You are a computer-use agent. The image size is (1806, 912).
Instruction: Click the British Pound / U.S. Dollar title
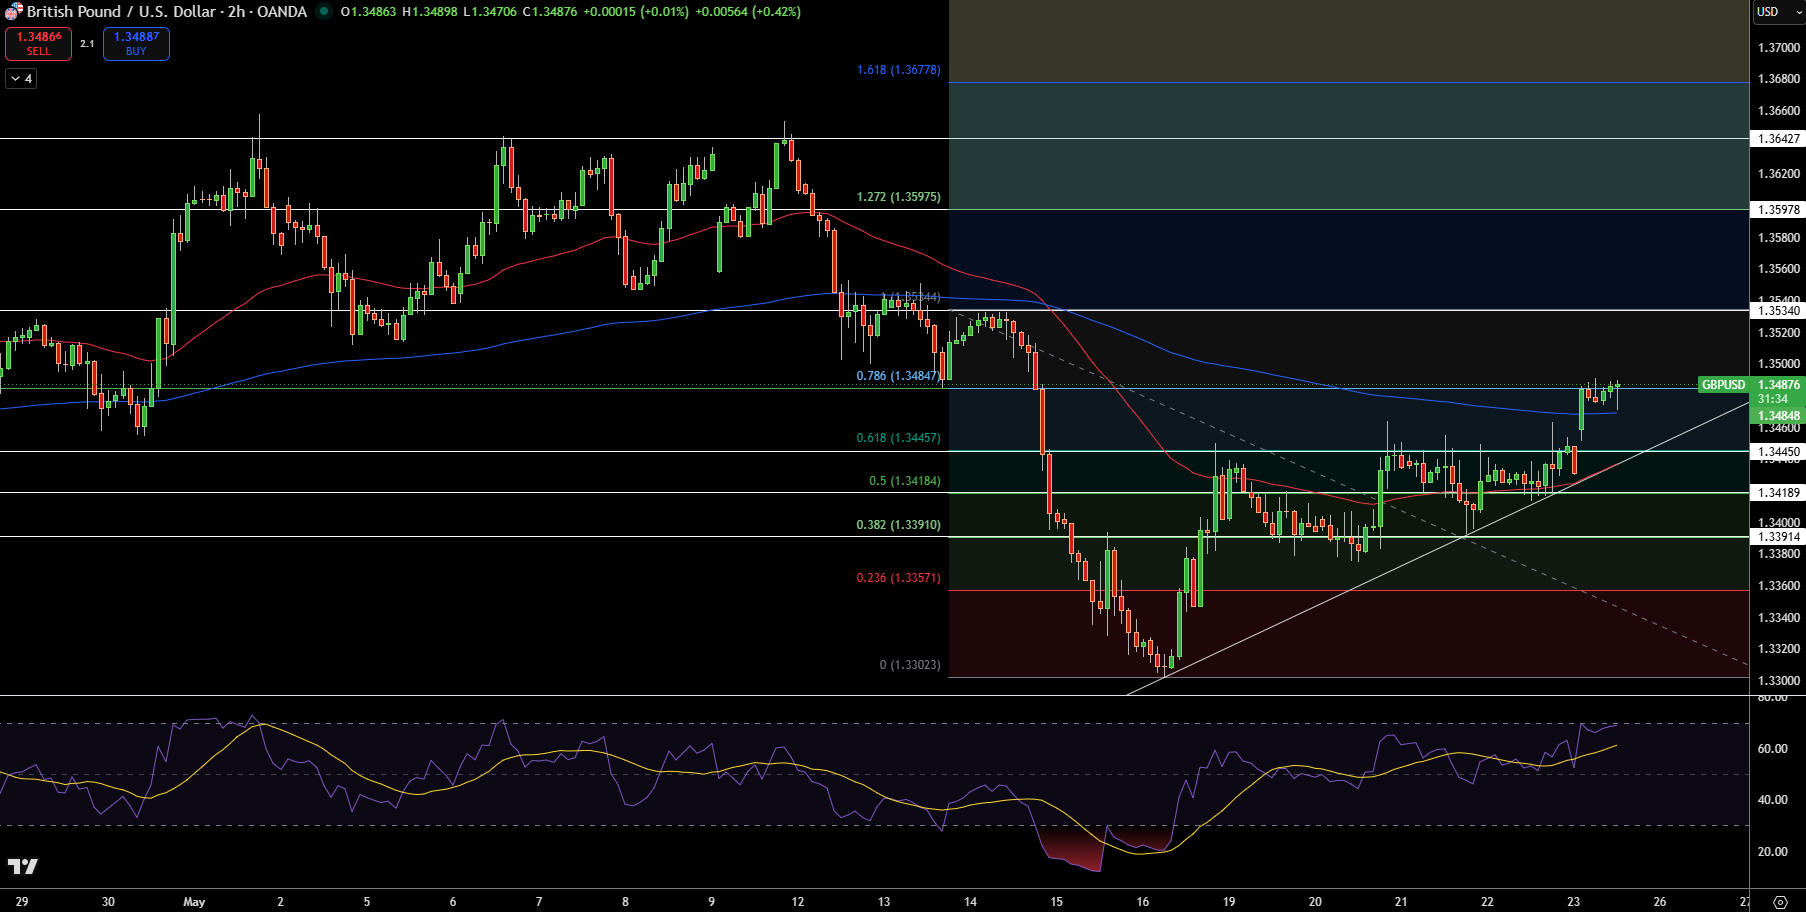tap(121, 12)
